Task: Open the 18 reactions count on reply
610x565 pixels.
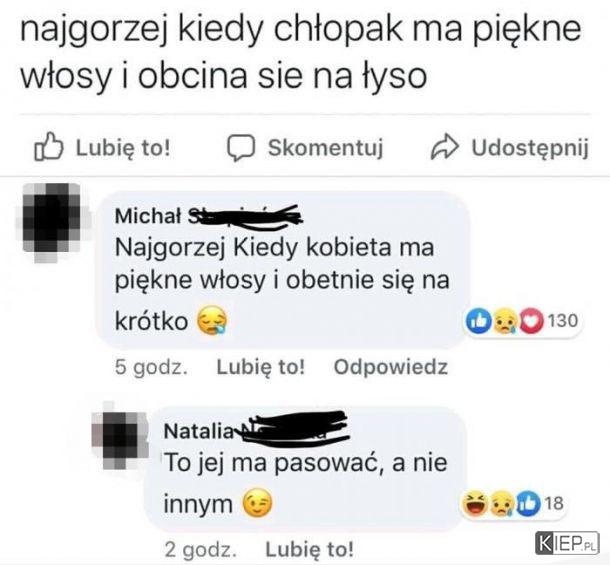Action: 554,504
